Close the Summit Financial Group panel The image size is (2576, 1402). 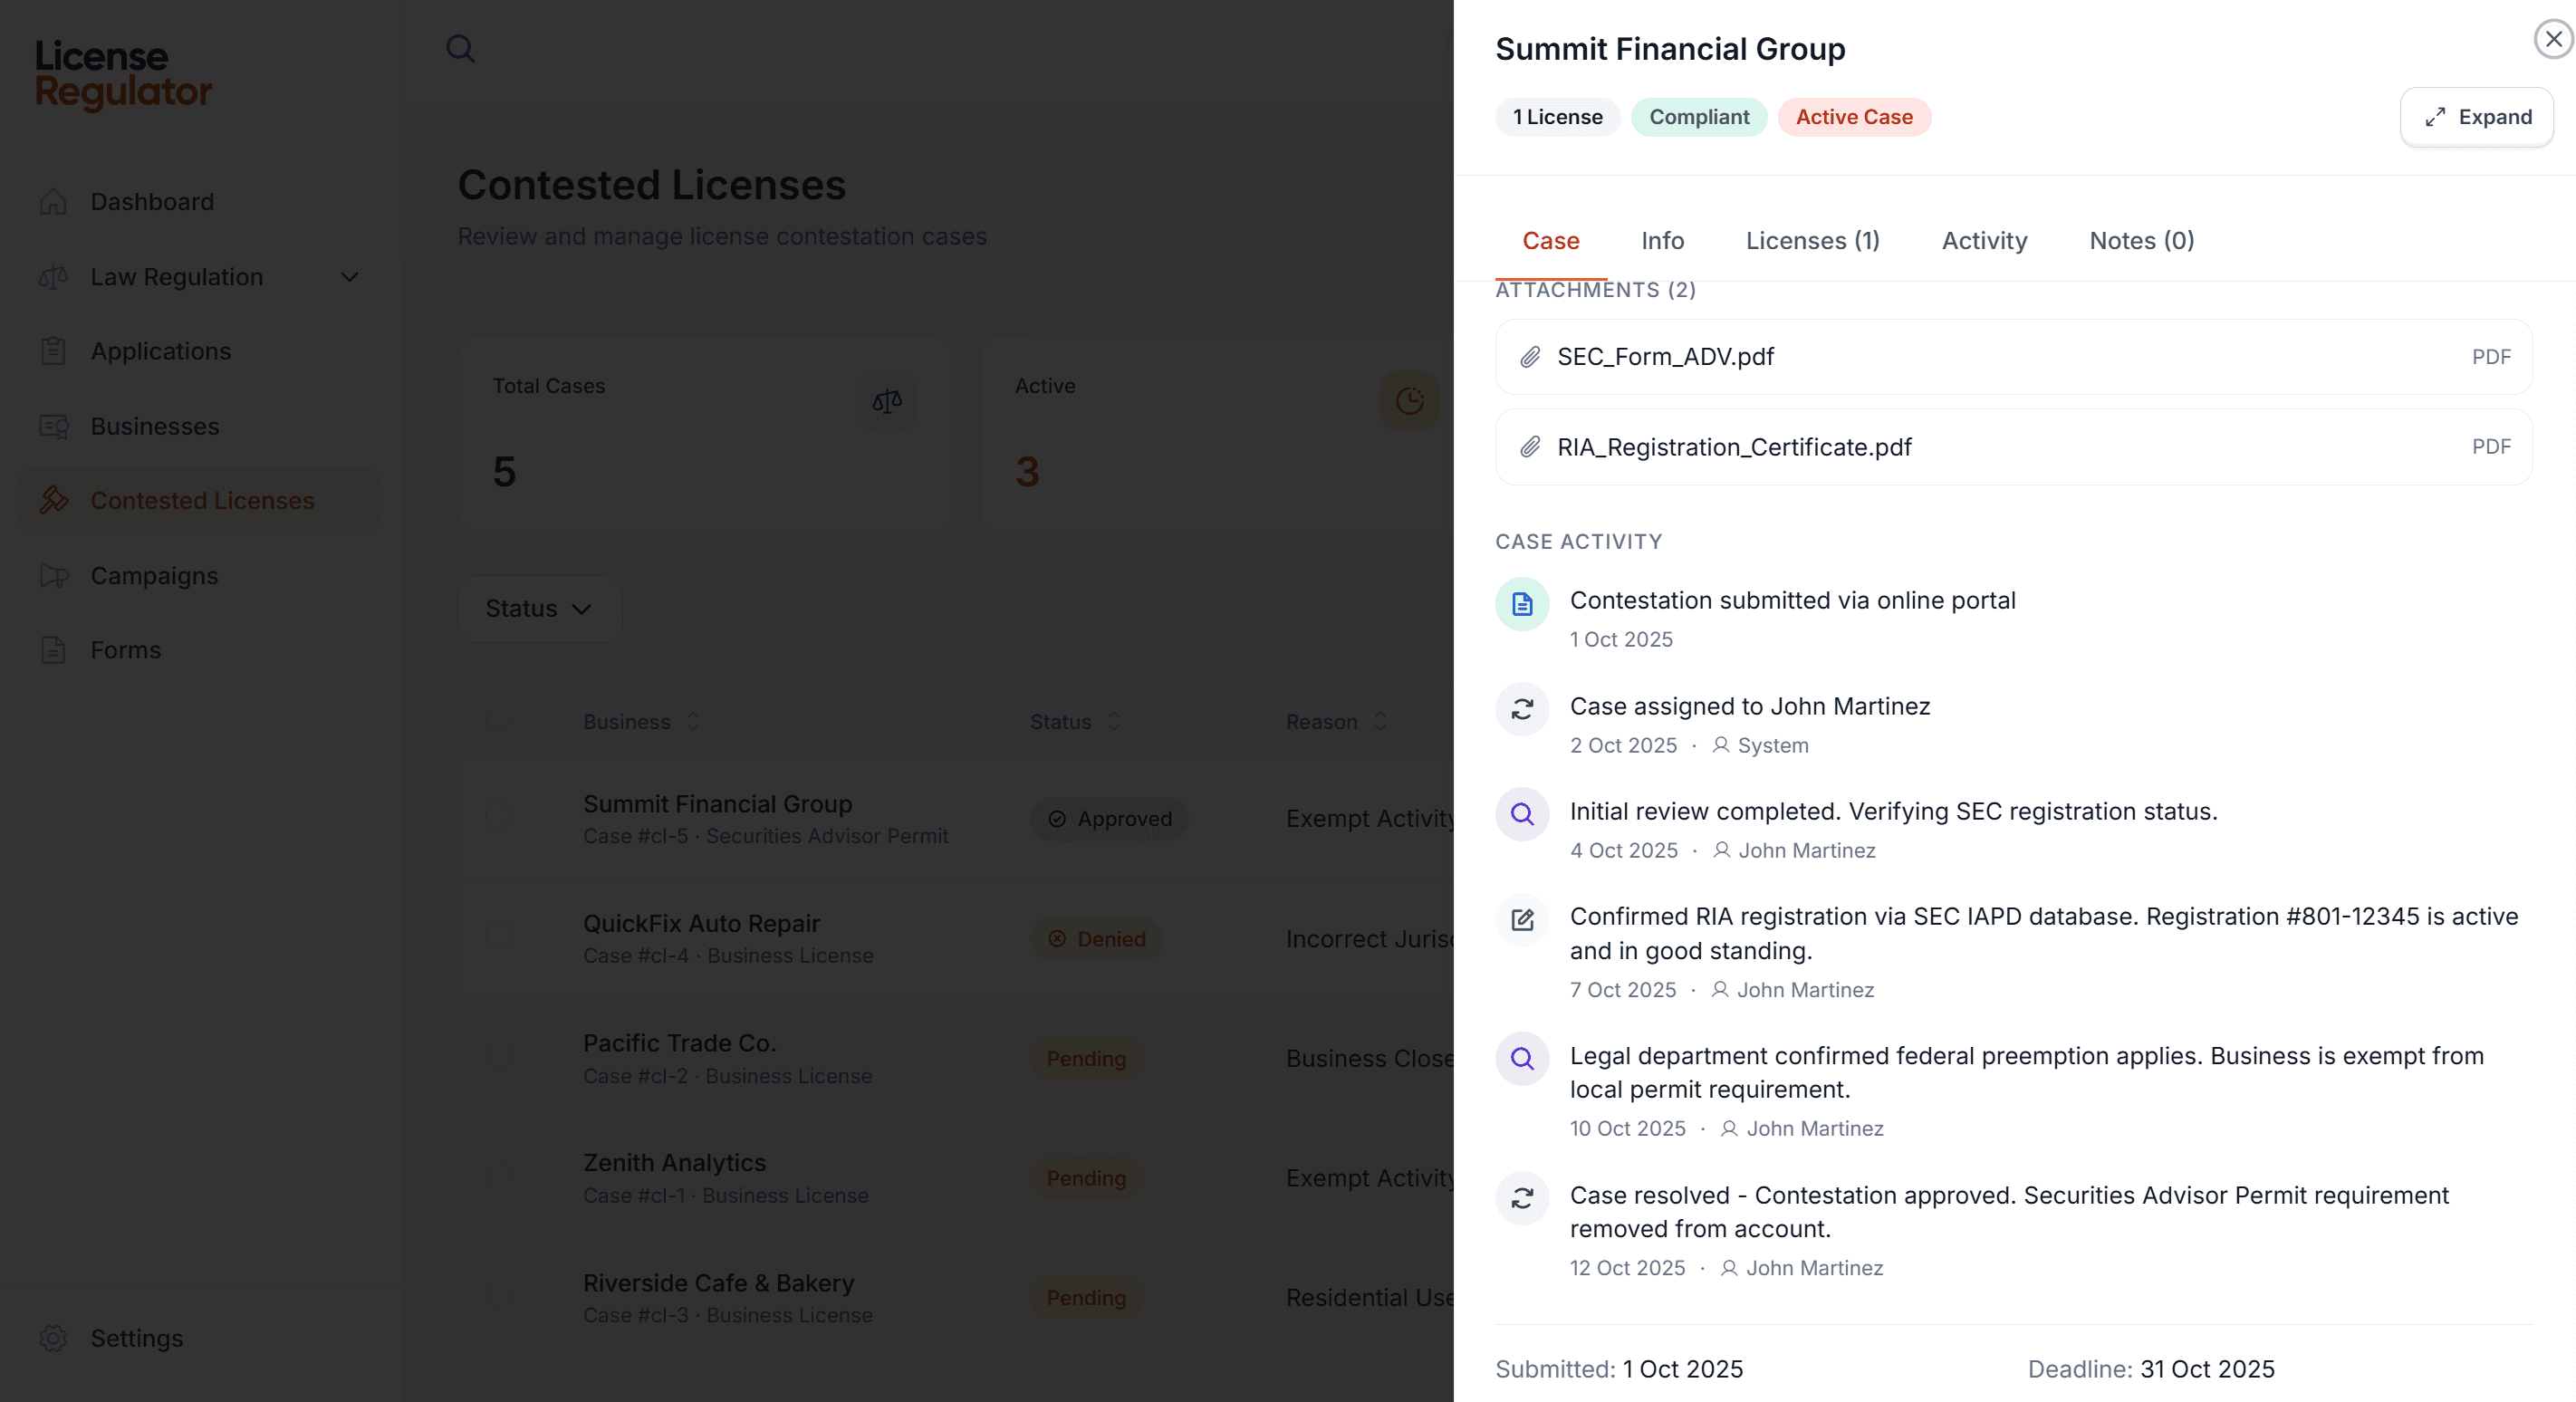tap(2553, 39)
